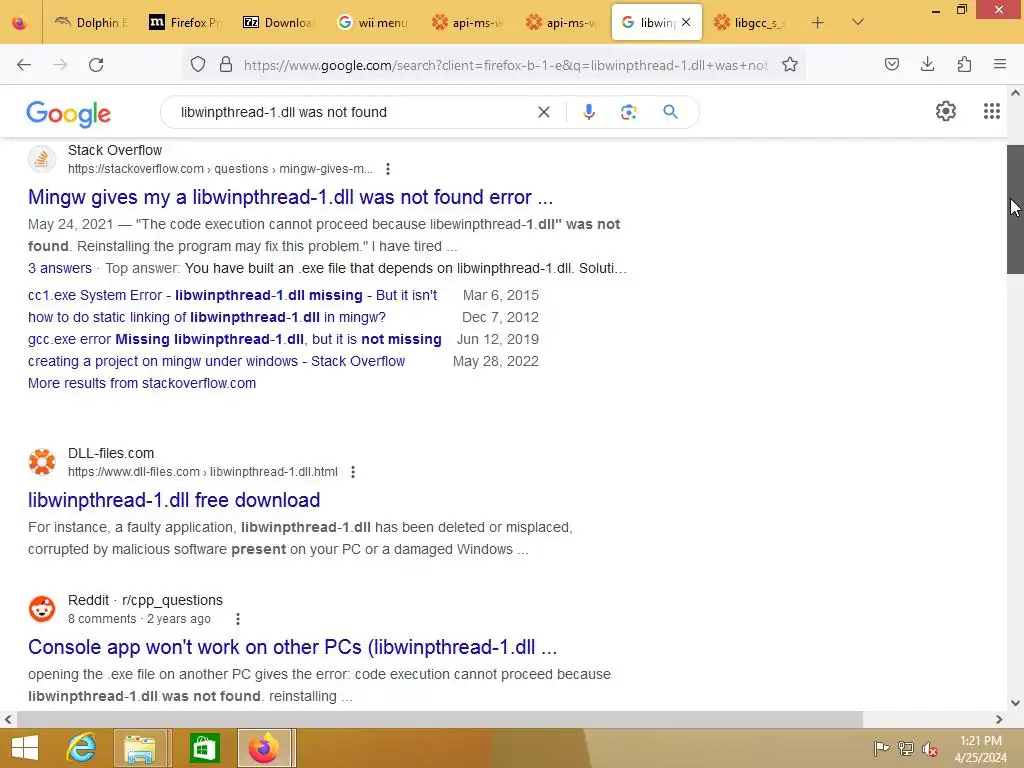1024x768 pixels.
Task: Click the horizontal scrollbar thumb
Action: click(x=440, y=720)
